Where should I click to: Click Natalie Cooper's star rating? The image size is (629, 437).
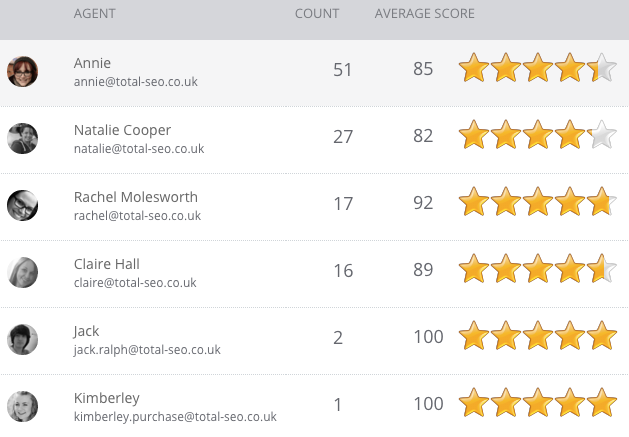click(537, 136)
